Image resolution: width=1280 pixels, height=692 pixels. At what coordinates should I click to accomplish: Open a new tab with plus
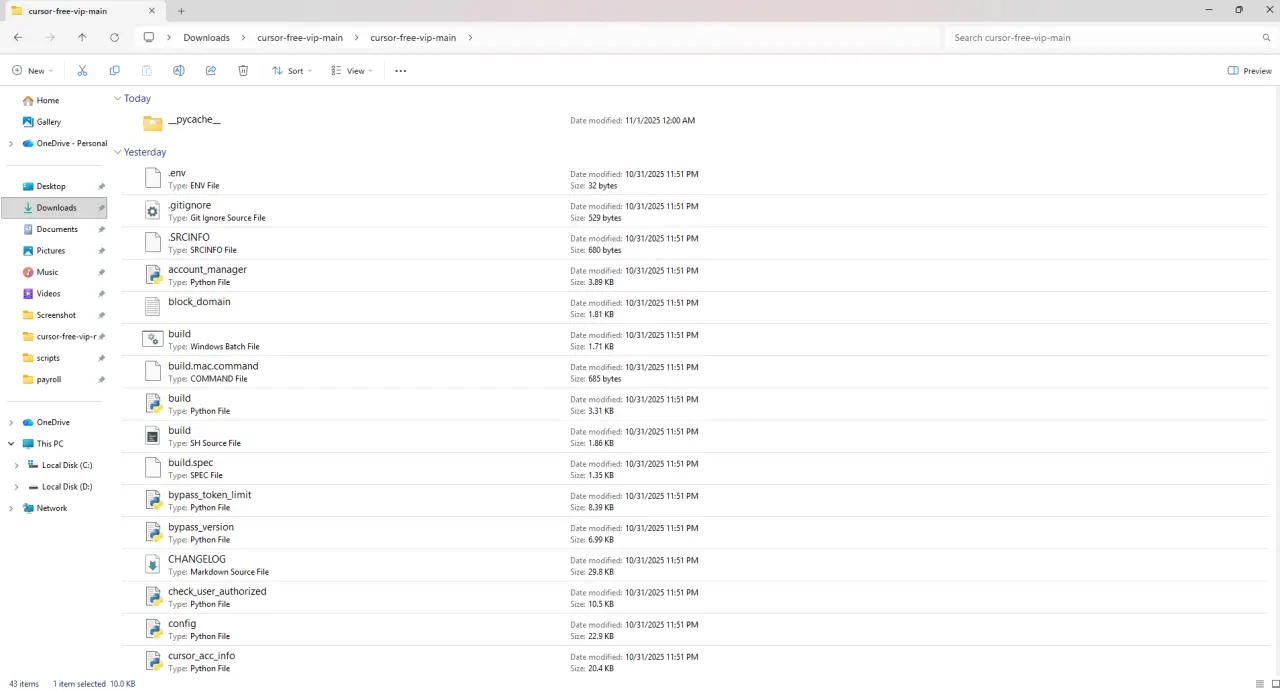tap(181, 11)
